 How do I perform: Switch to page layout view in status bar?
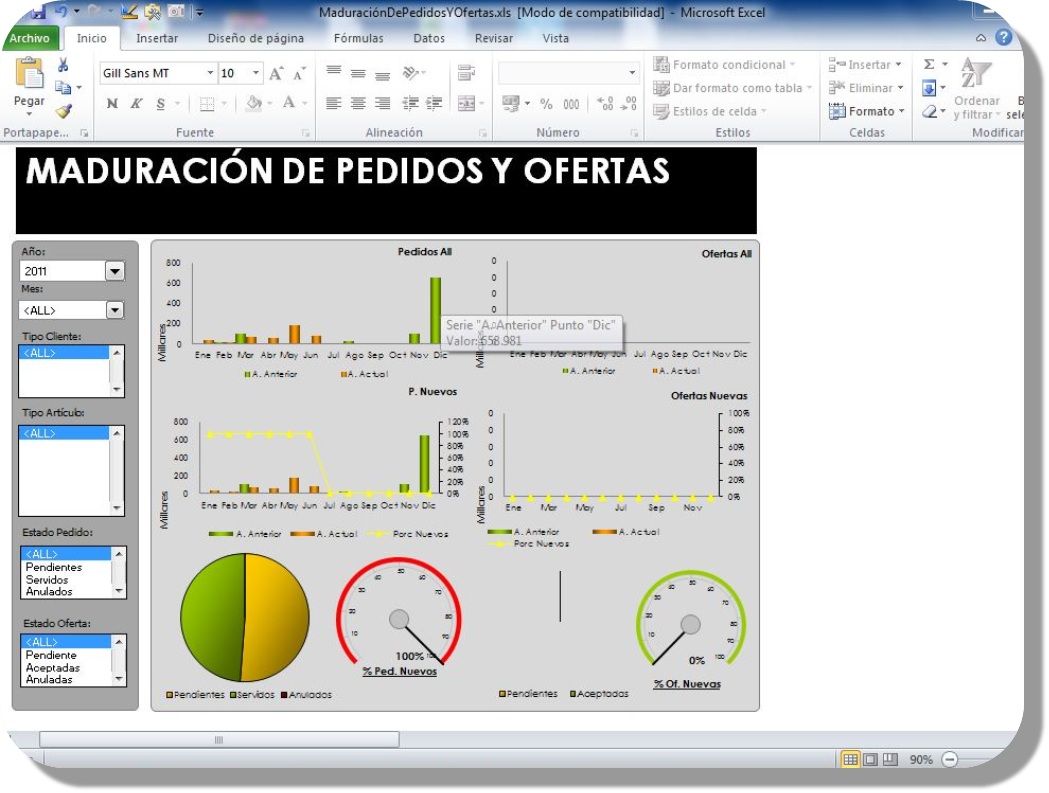click(x=870, y=760)
